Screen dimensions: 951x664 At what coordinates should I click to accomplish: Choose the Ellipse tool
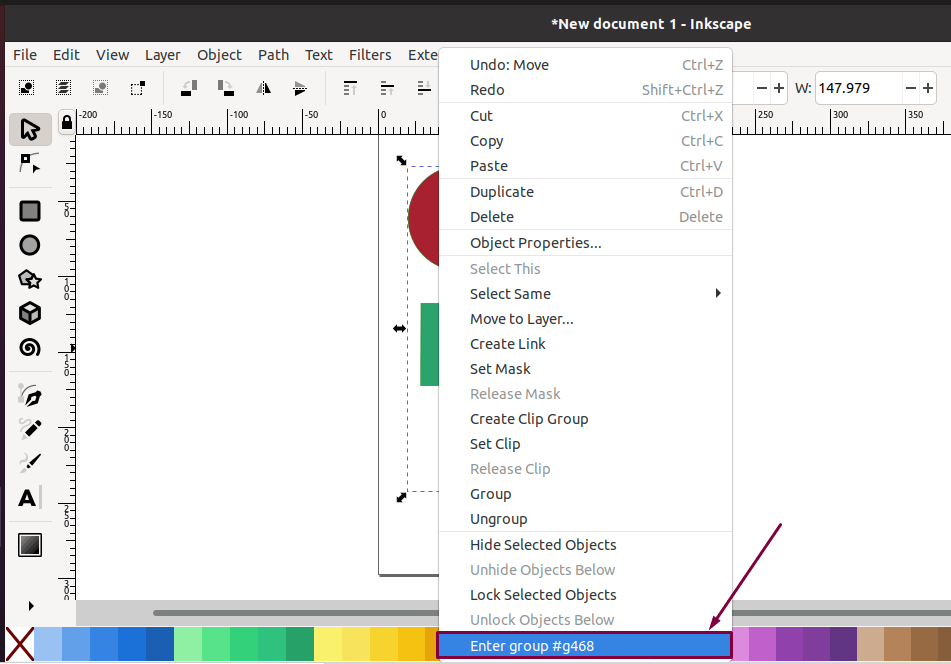[29, 244]
